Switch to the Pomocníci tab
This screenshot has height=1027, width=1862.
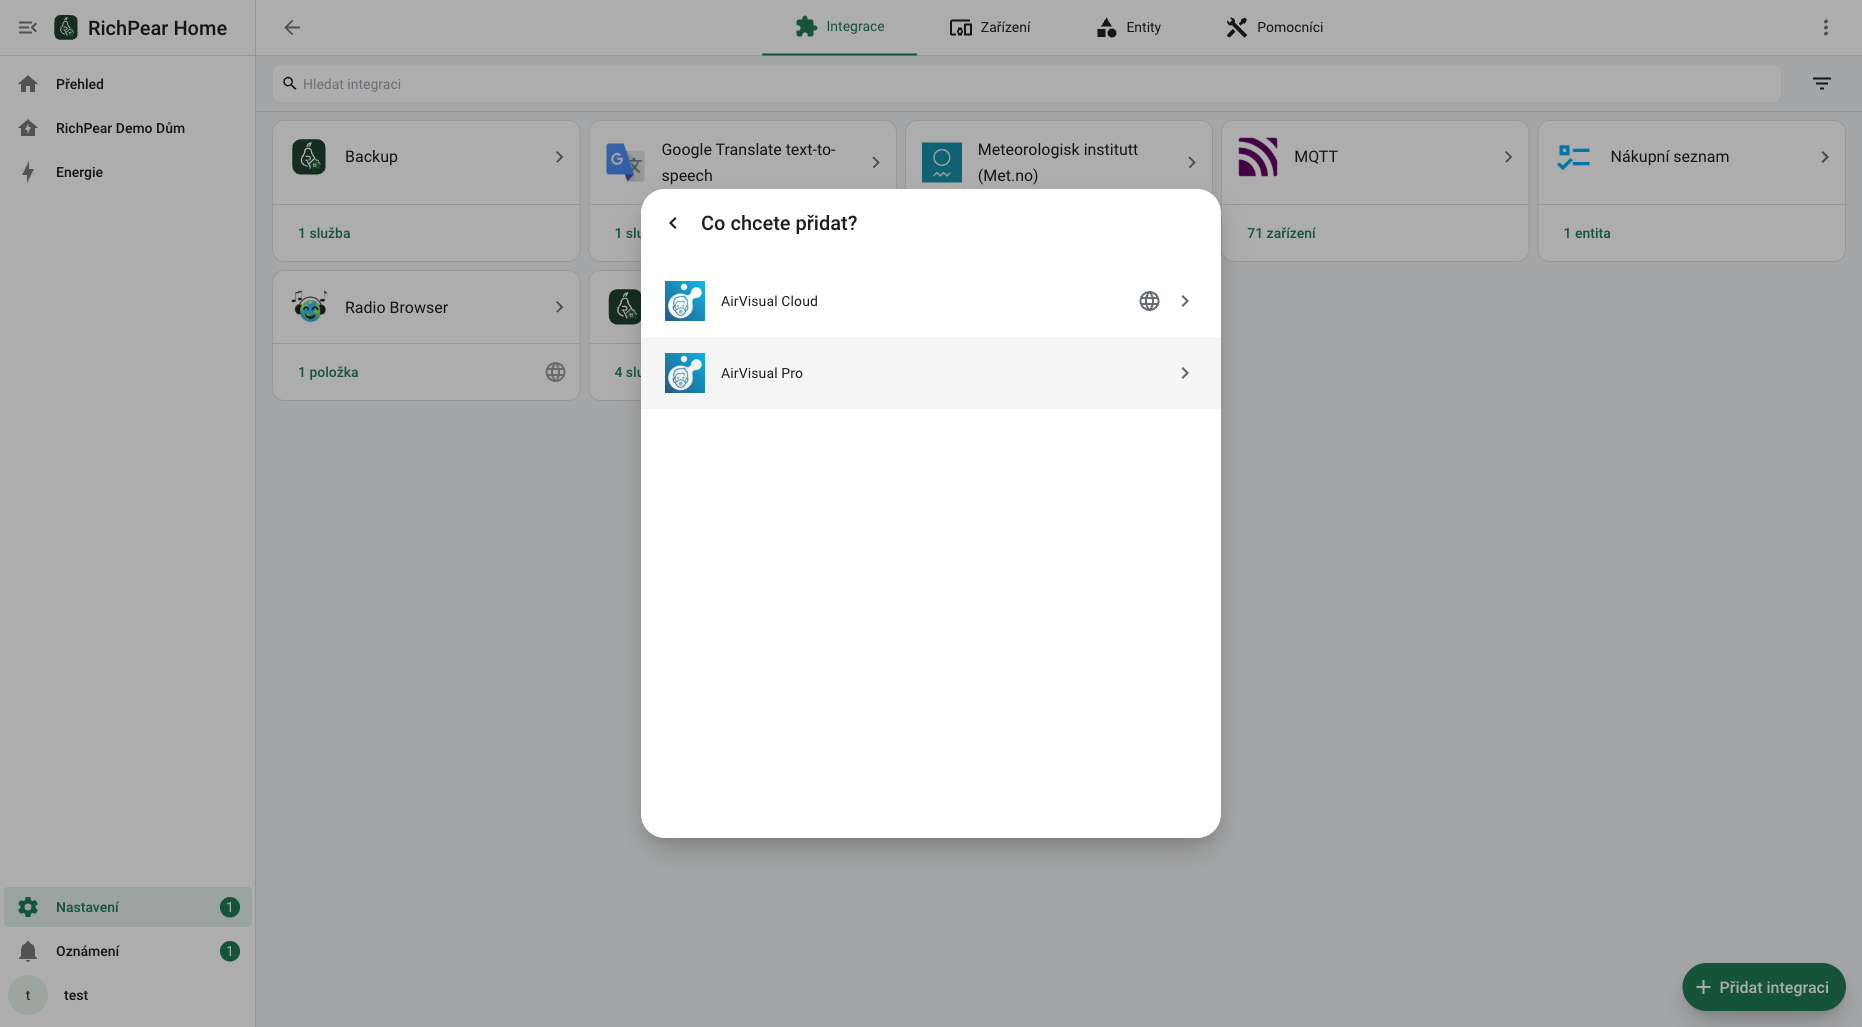1275,27
